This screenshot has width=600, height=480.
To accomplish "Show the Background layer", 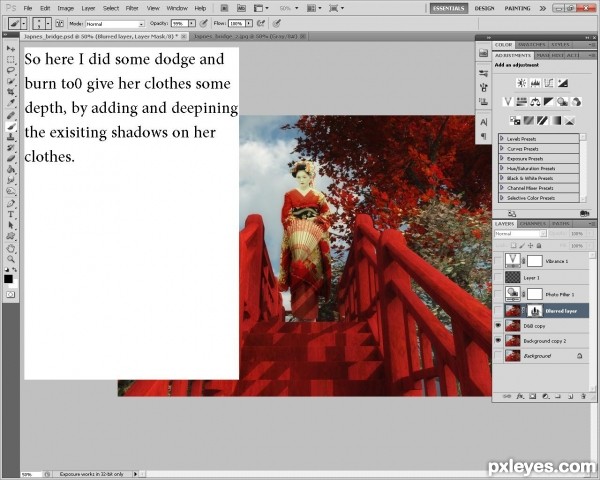I will click(x=498, y=356).
